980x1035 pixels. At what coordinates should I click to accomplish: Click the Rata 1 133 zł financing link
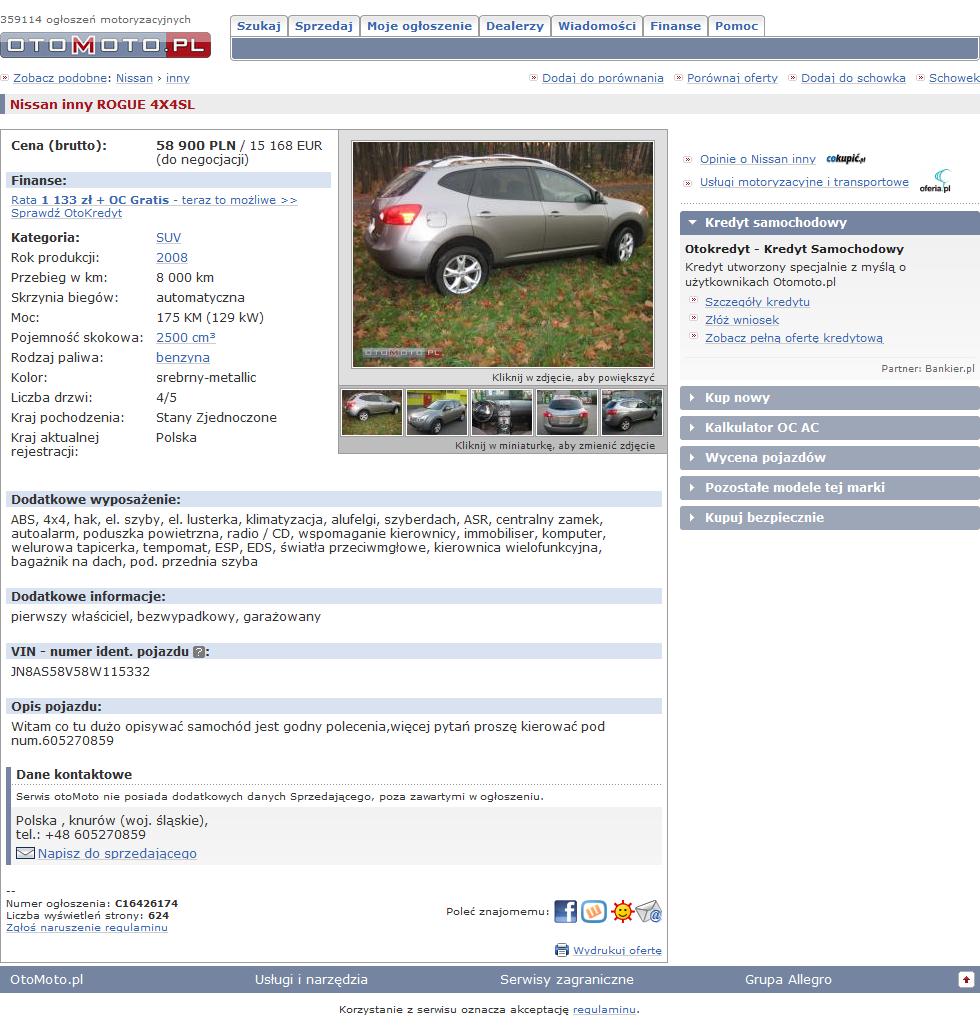point(154,200)
